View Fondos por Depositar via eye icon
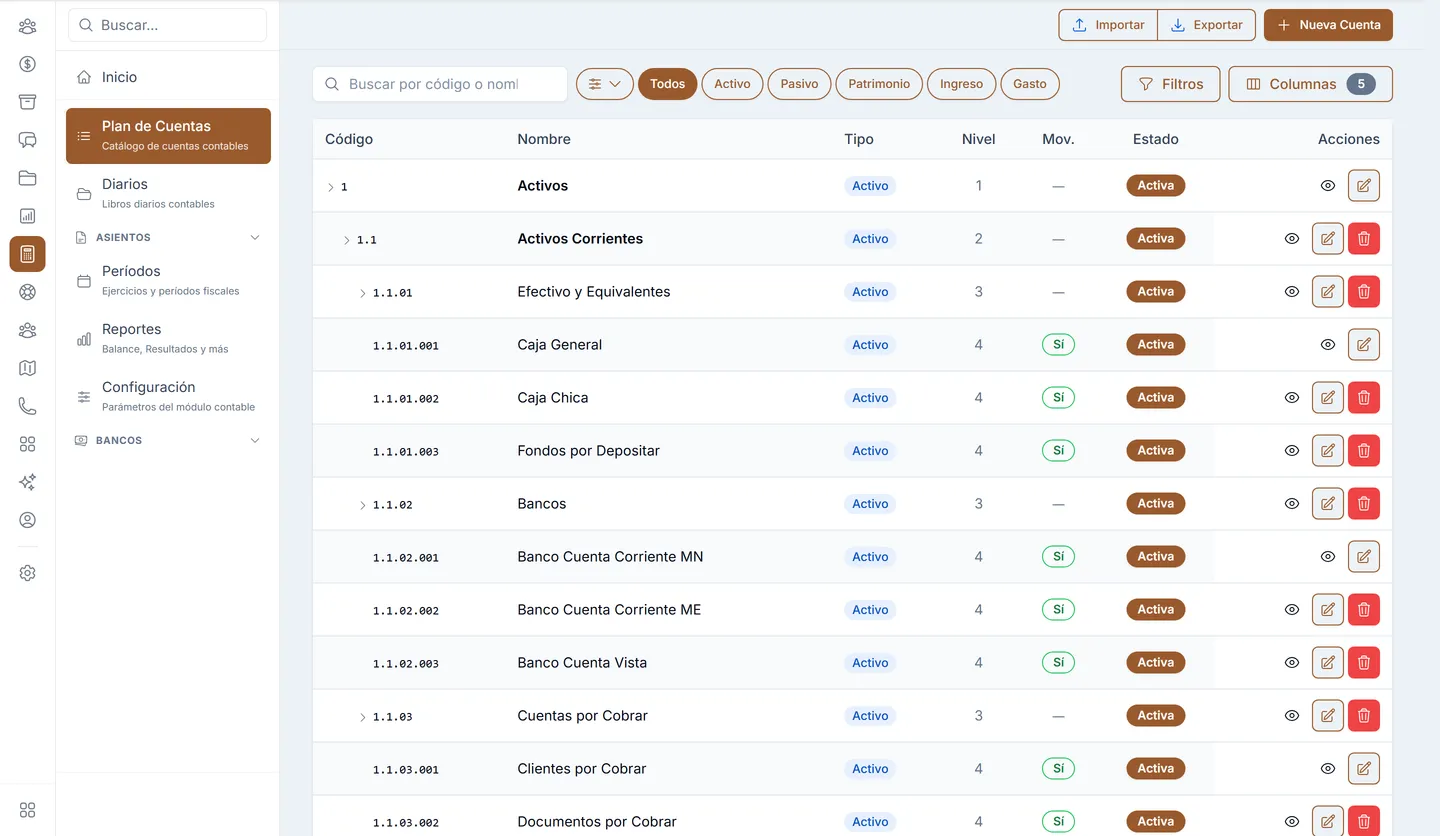 tap(1292, 451)
